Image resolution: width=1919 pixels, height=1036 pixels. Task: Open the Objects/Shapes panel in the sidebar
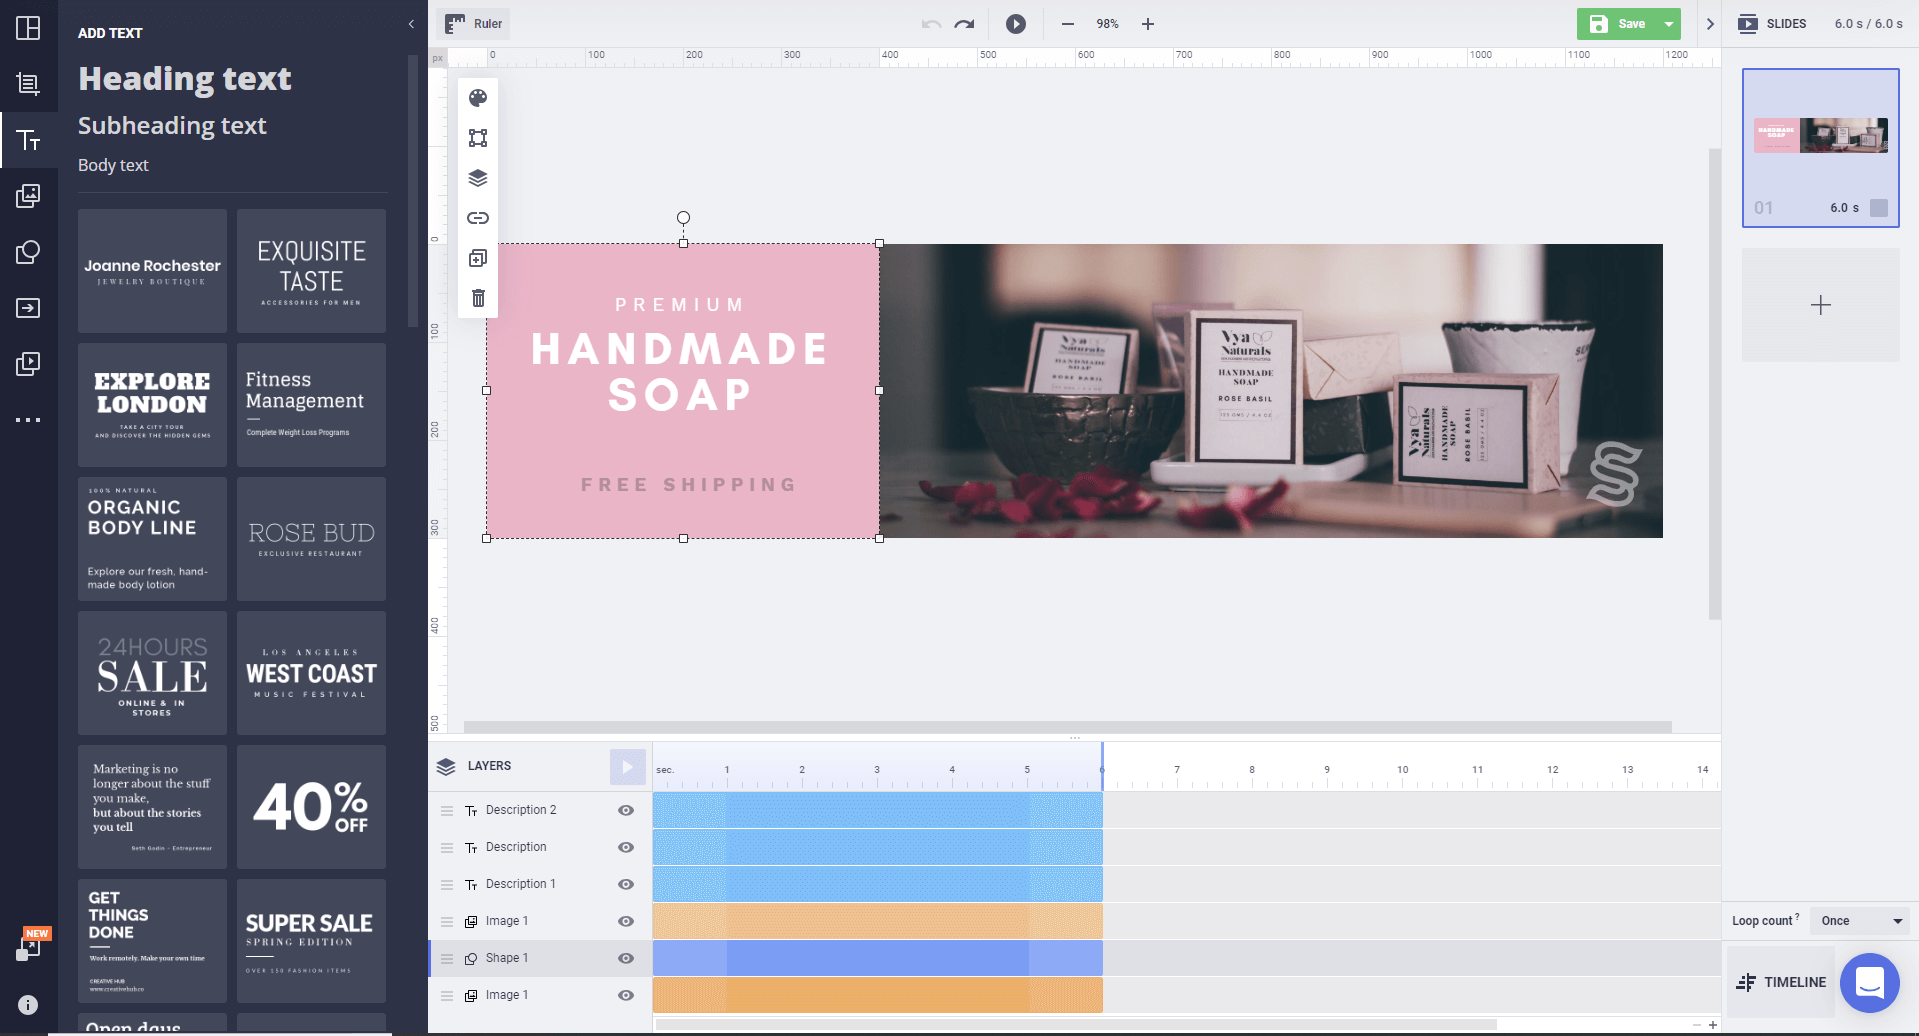(x=29, y=252)
